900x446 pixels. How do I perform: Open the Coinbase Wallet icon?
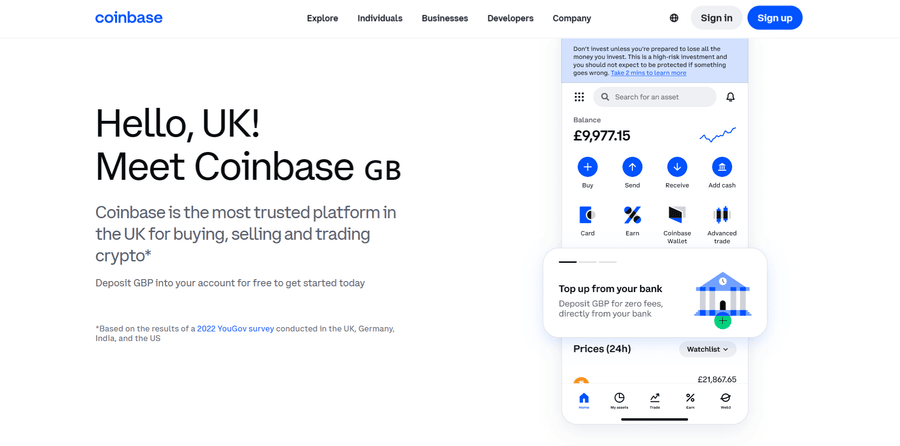pos(677,215)
